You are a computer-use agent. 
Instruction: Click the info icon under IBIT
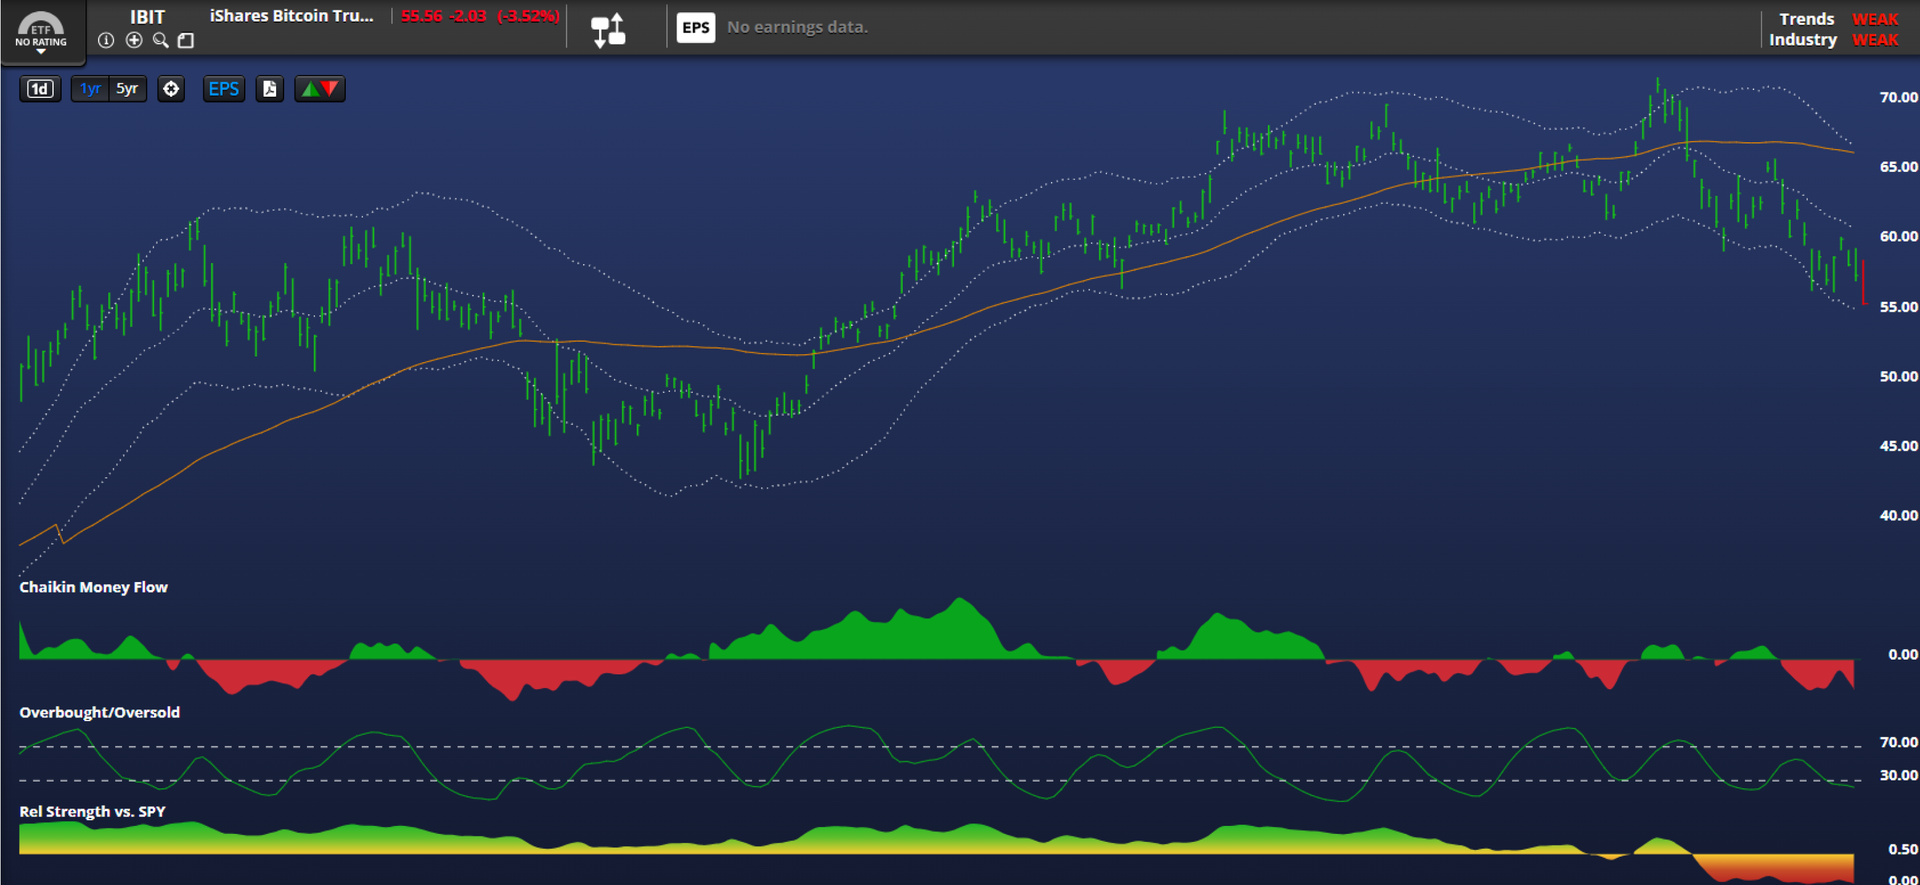coord(106,40)
